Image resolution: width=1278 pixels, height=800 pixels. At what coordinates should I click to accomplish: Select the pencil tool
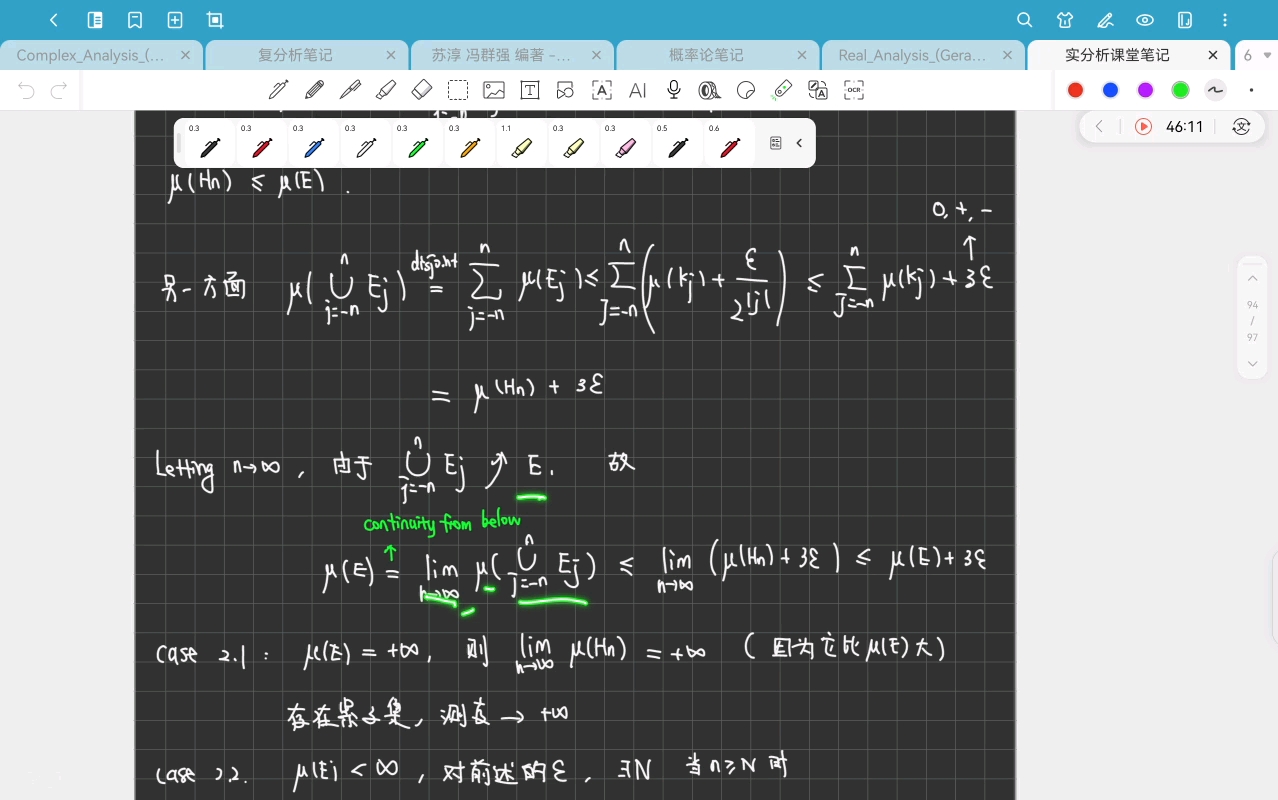(314, 90)
